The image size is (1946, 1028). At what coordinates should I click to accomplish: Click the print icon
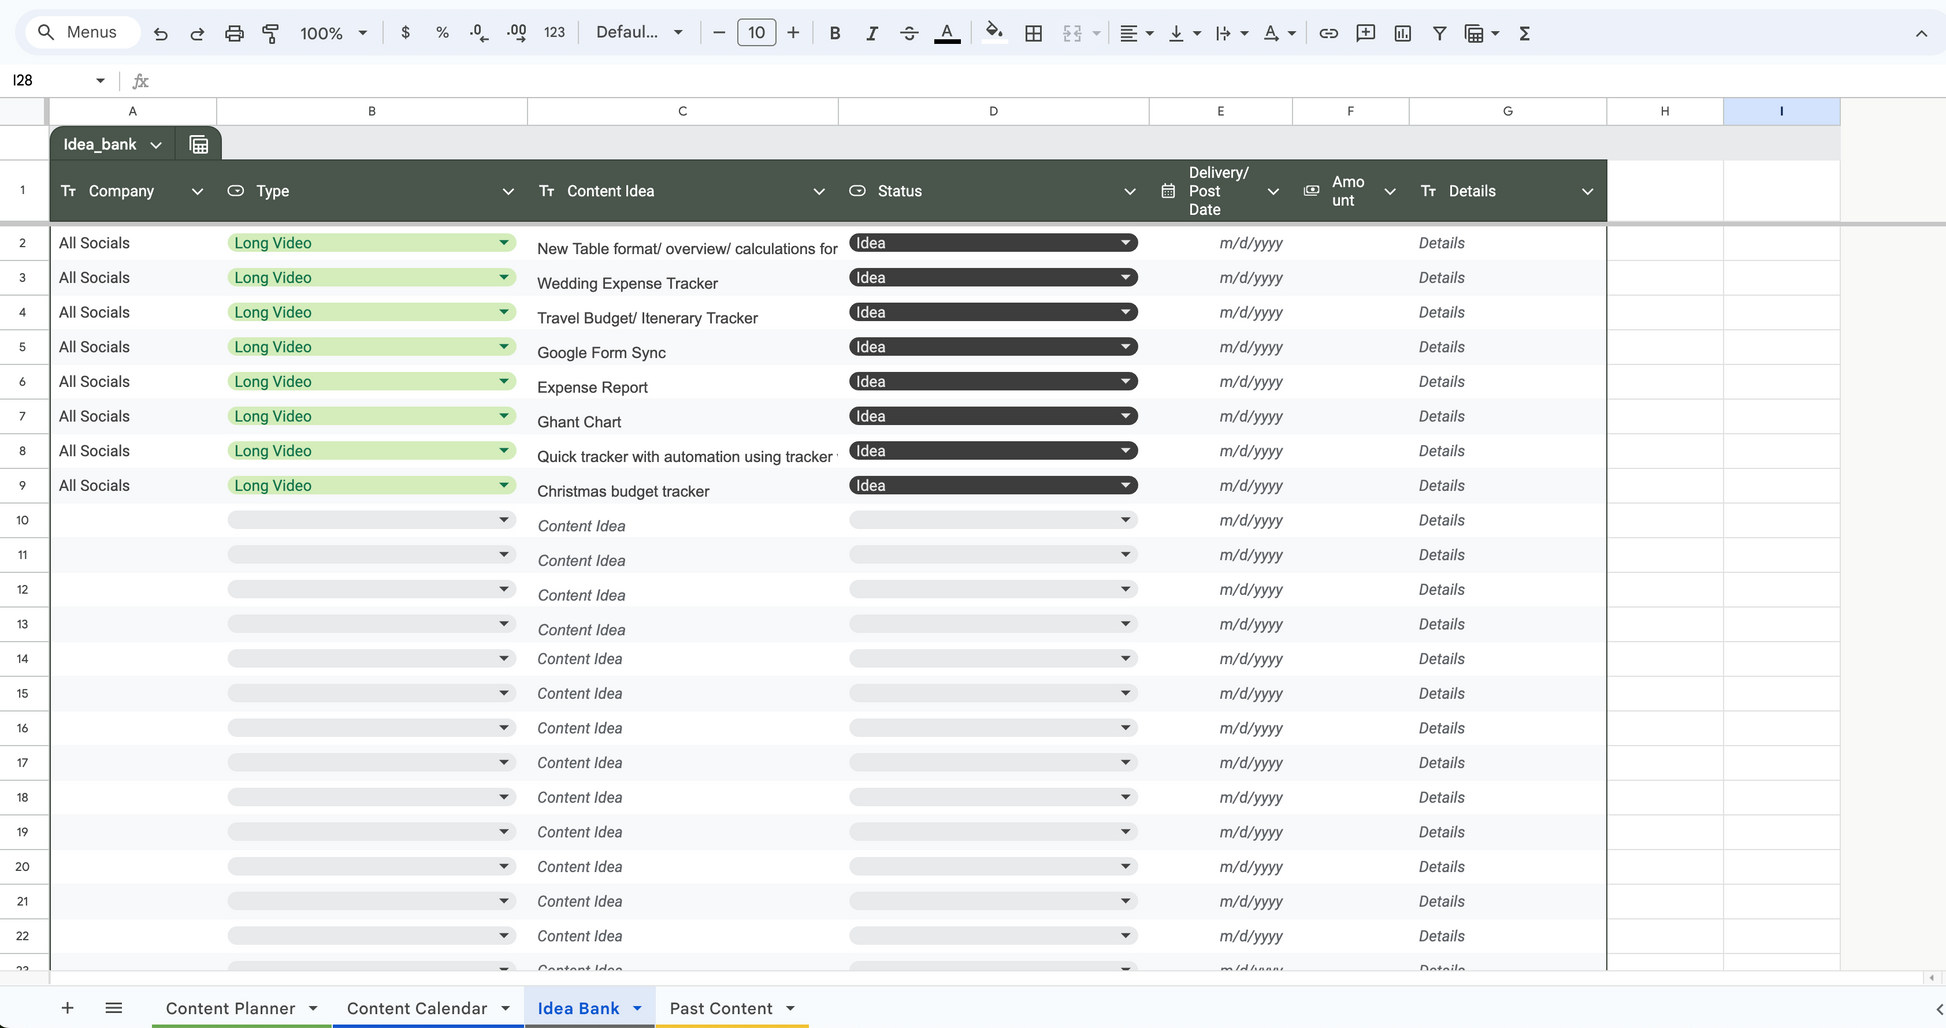(x=234, y=33)
